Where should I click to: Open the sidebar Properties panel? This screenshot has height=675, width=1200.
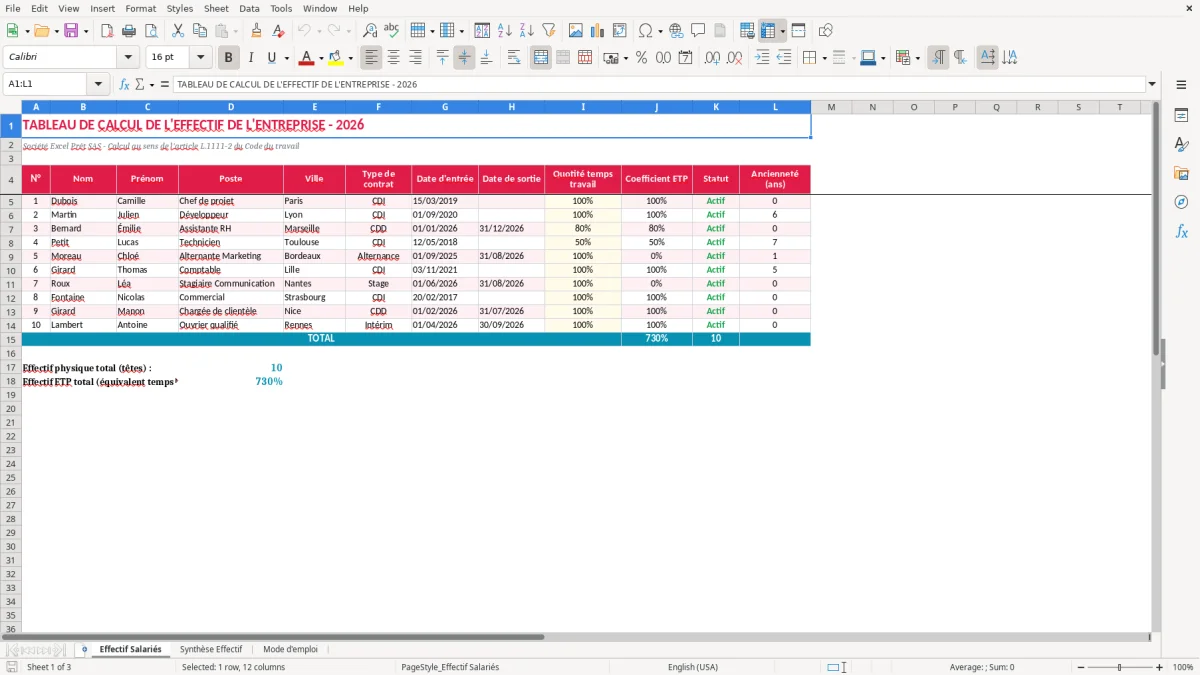coord(1181,116)
